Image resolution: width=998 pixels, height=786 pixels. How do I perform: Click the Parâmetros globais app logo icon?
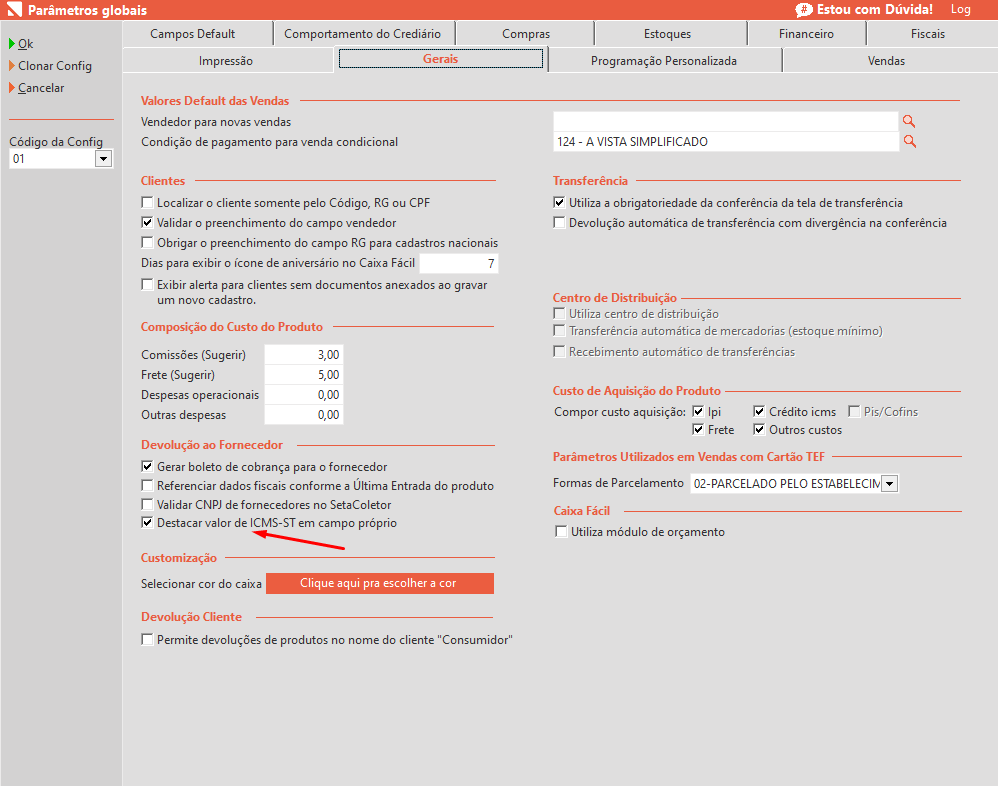(14, 10)
